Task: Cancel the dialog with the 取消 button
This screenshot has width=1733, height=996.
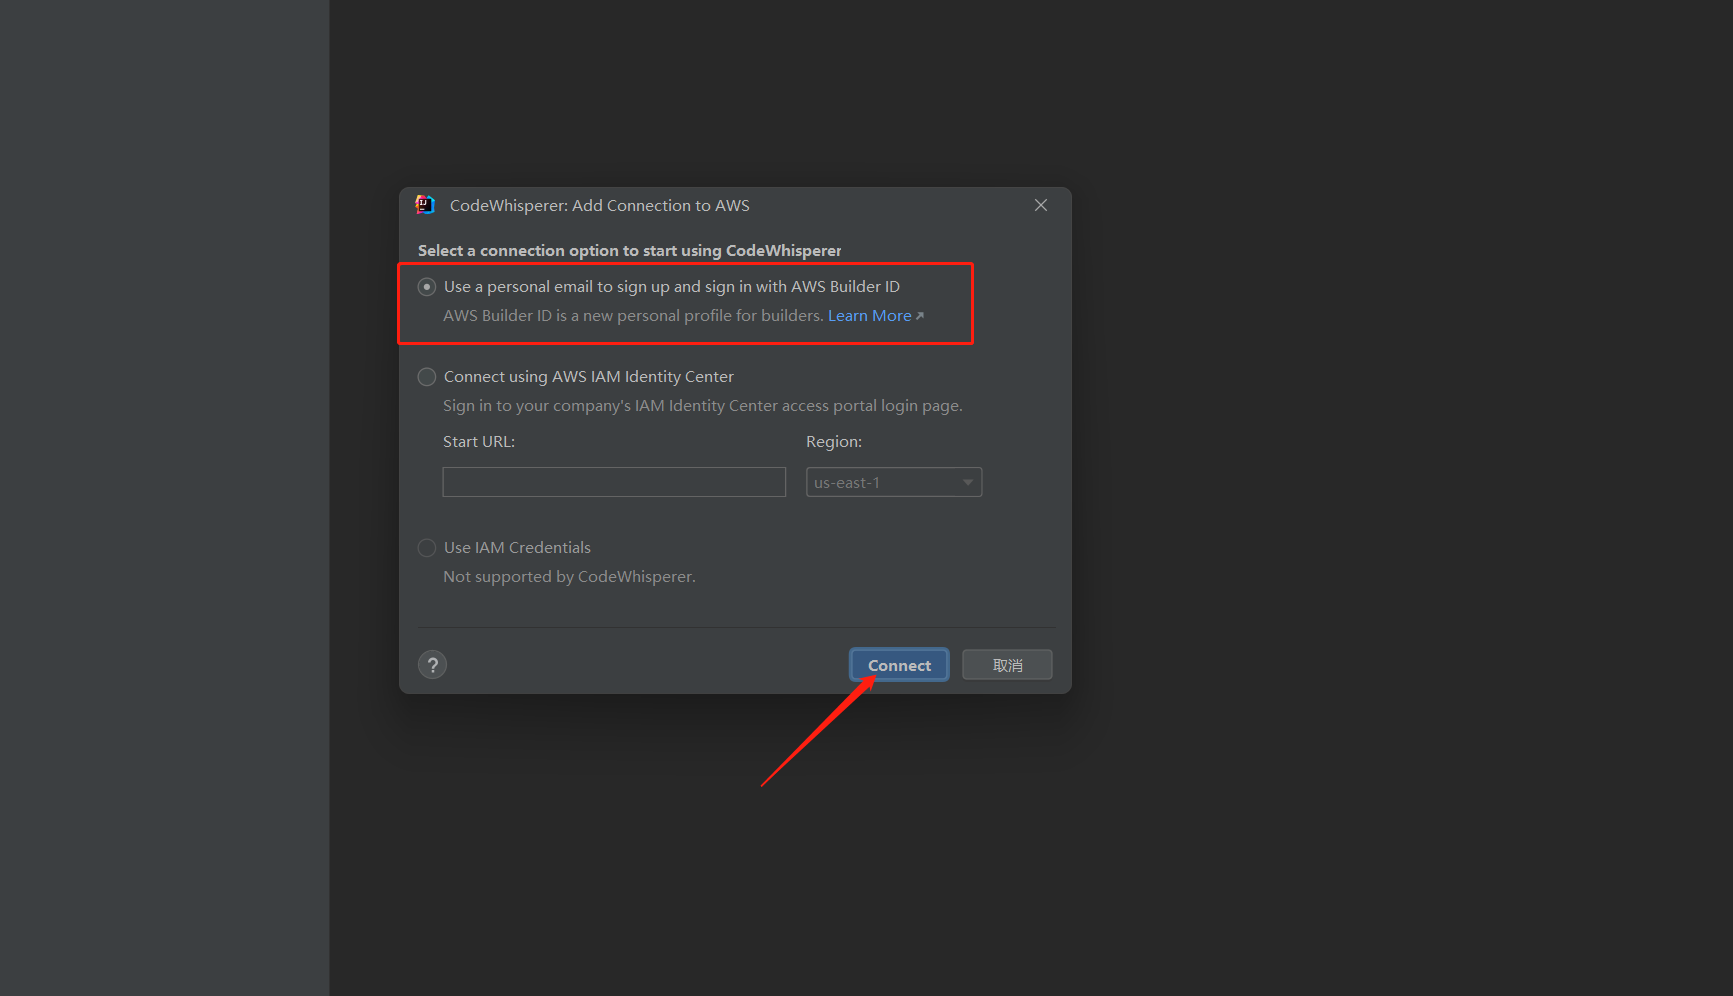Action: coord(1006,664)
